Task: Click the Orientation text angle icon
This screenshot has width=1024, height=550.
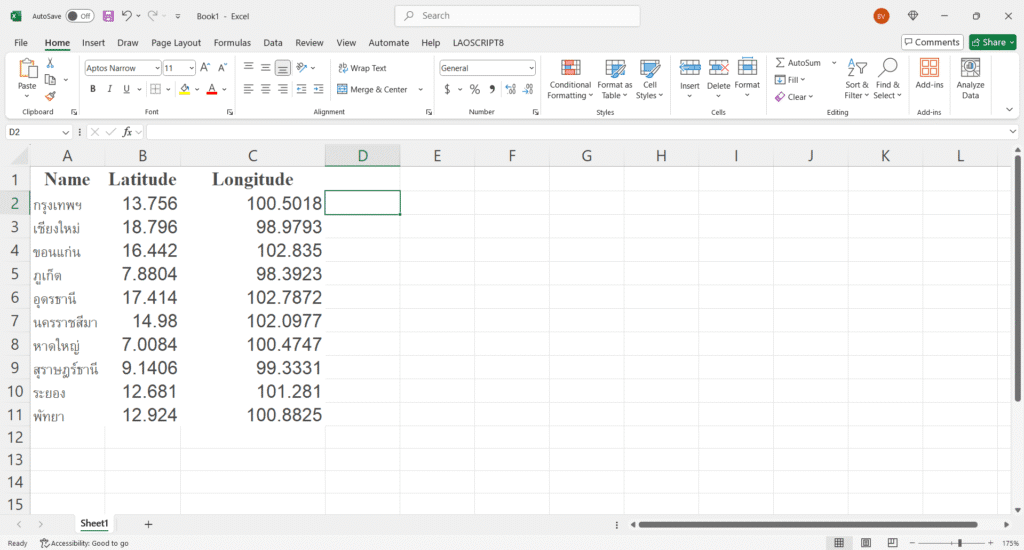Action: 302,67
